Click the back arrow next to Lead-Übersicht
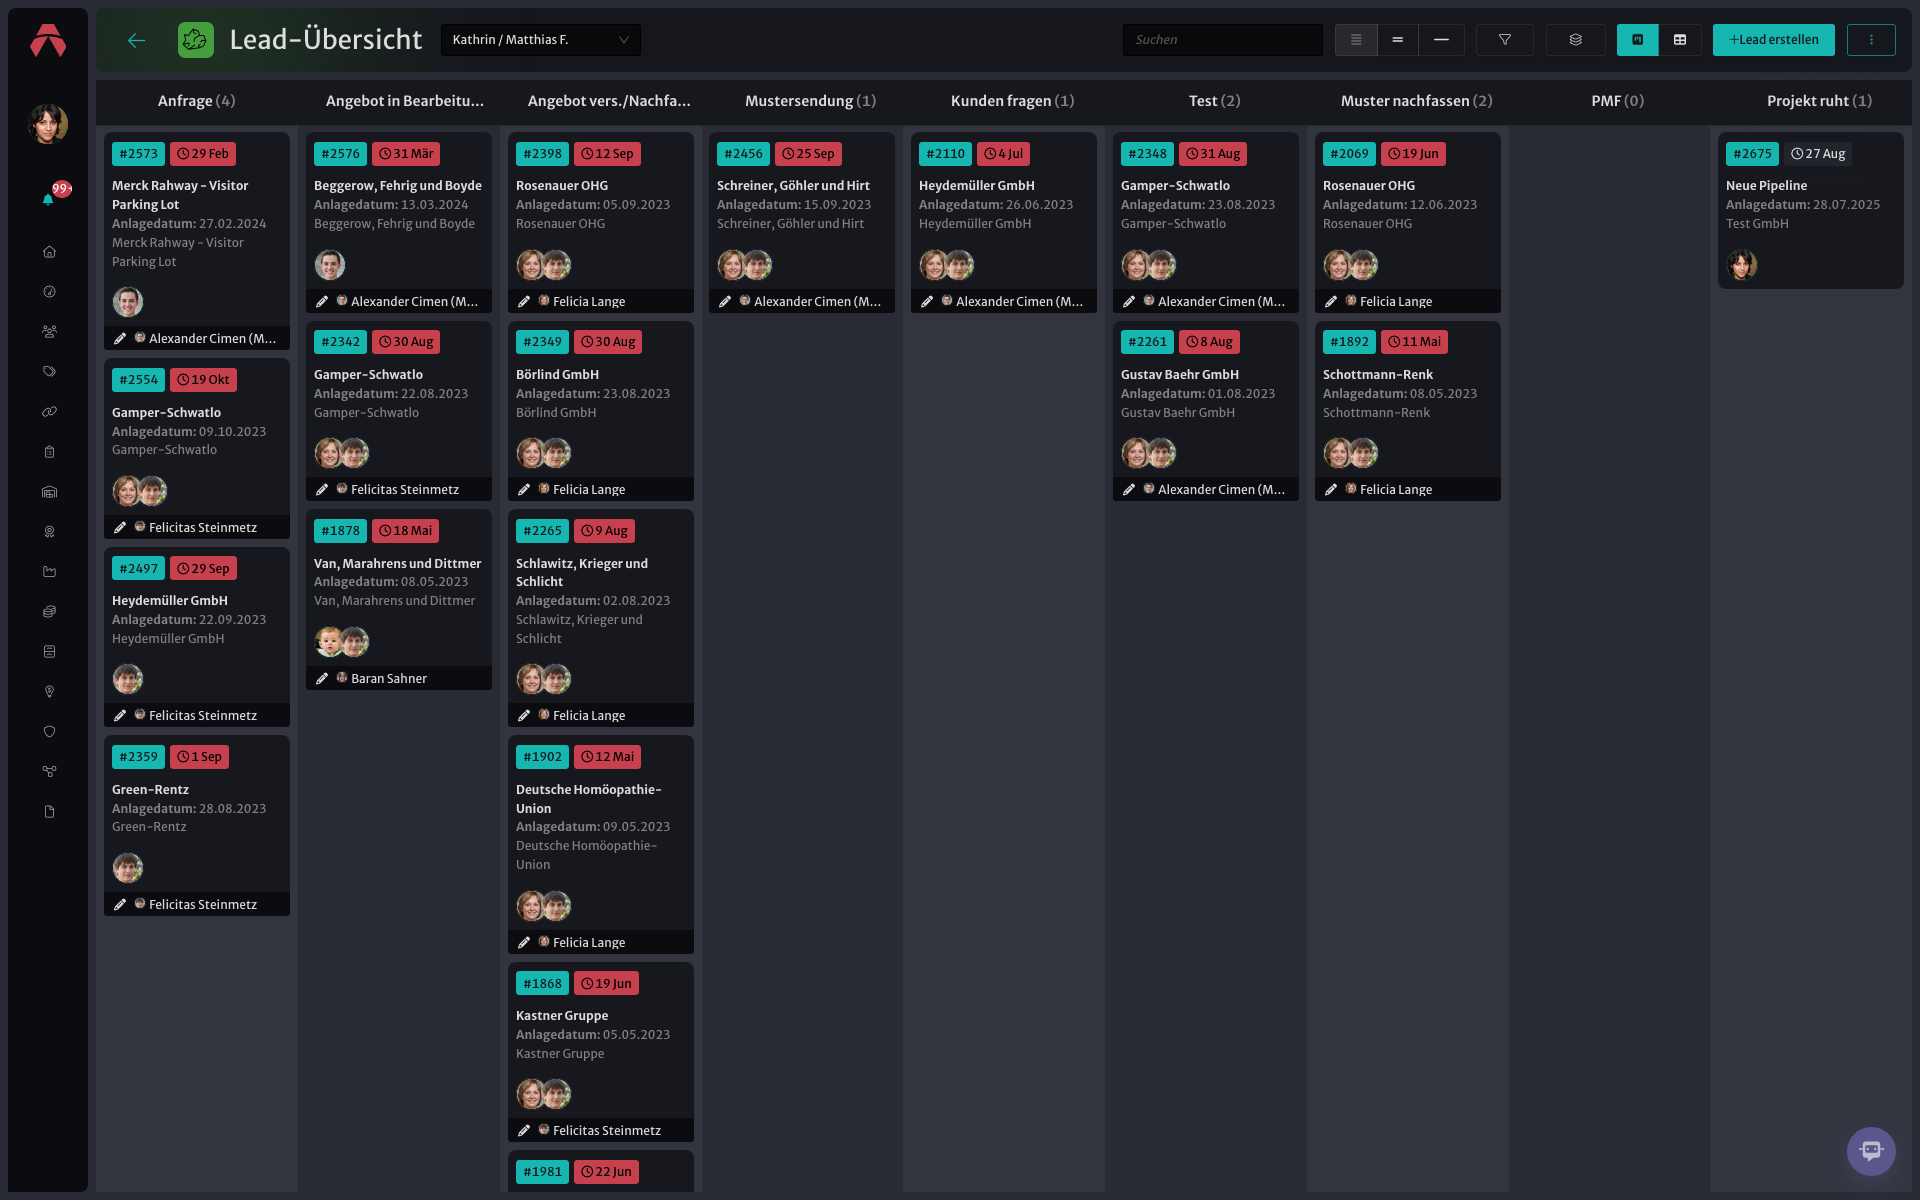Image resolution: width=1920 pixels, height=1200 pixels. coord(137,40)
